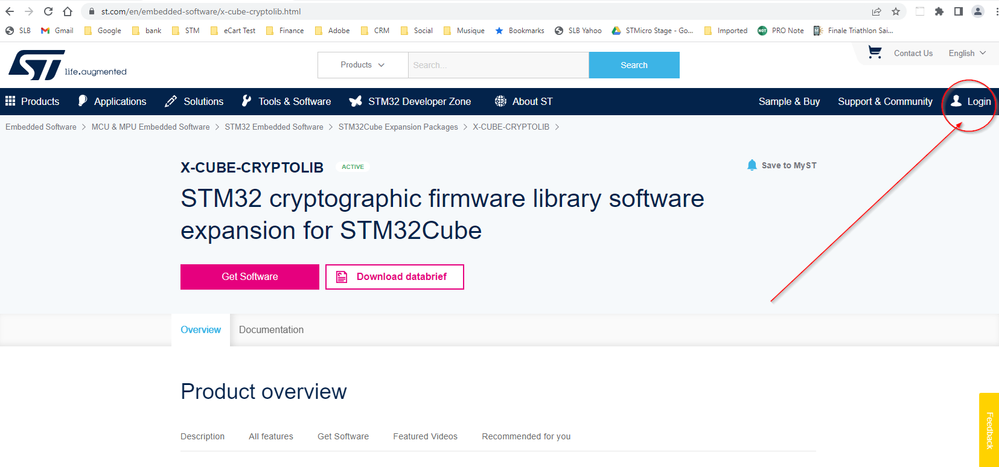Open the Finale Triathlon bookmark
999x467 pixels.
point(854,31)
